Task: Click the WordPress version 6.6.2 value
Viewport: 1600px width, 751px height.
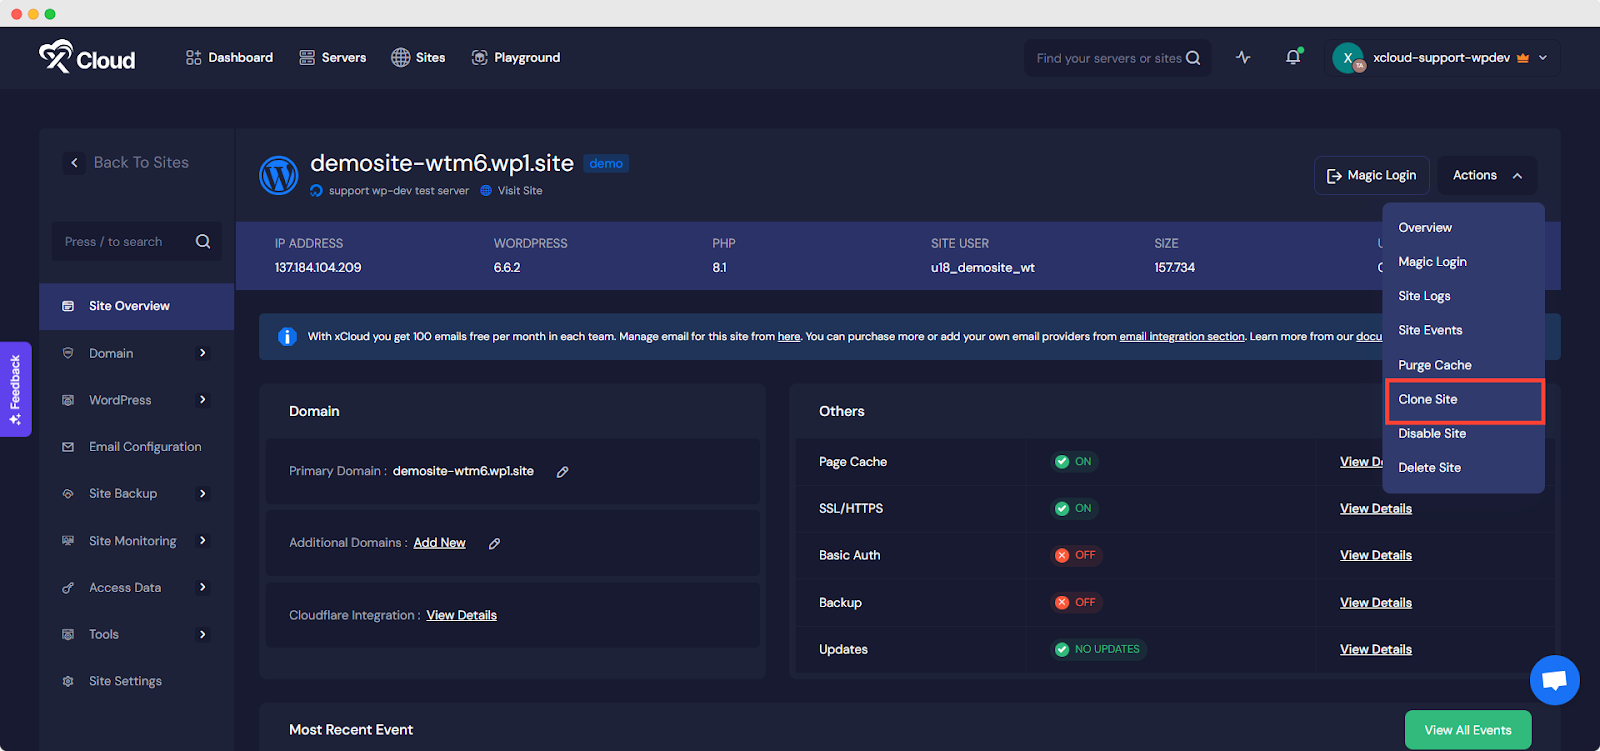Action: 507,268
